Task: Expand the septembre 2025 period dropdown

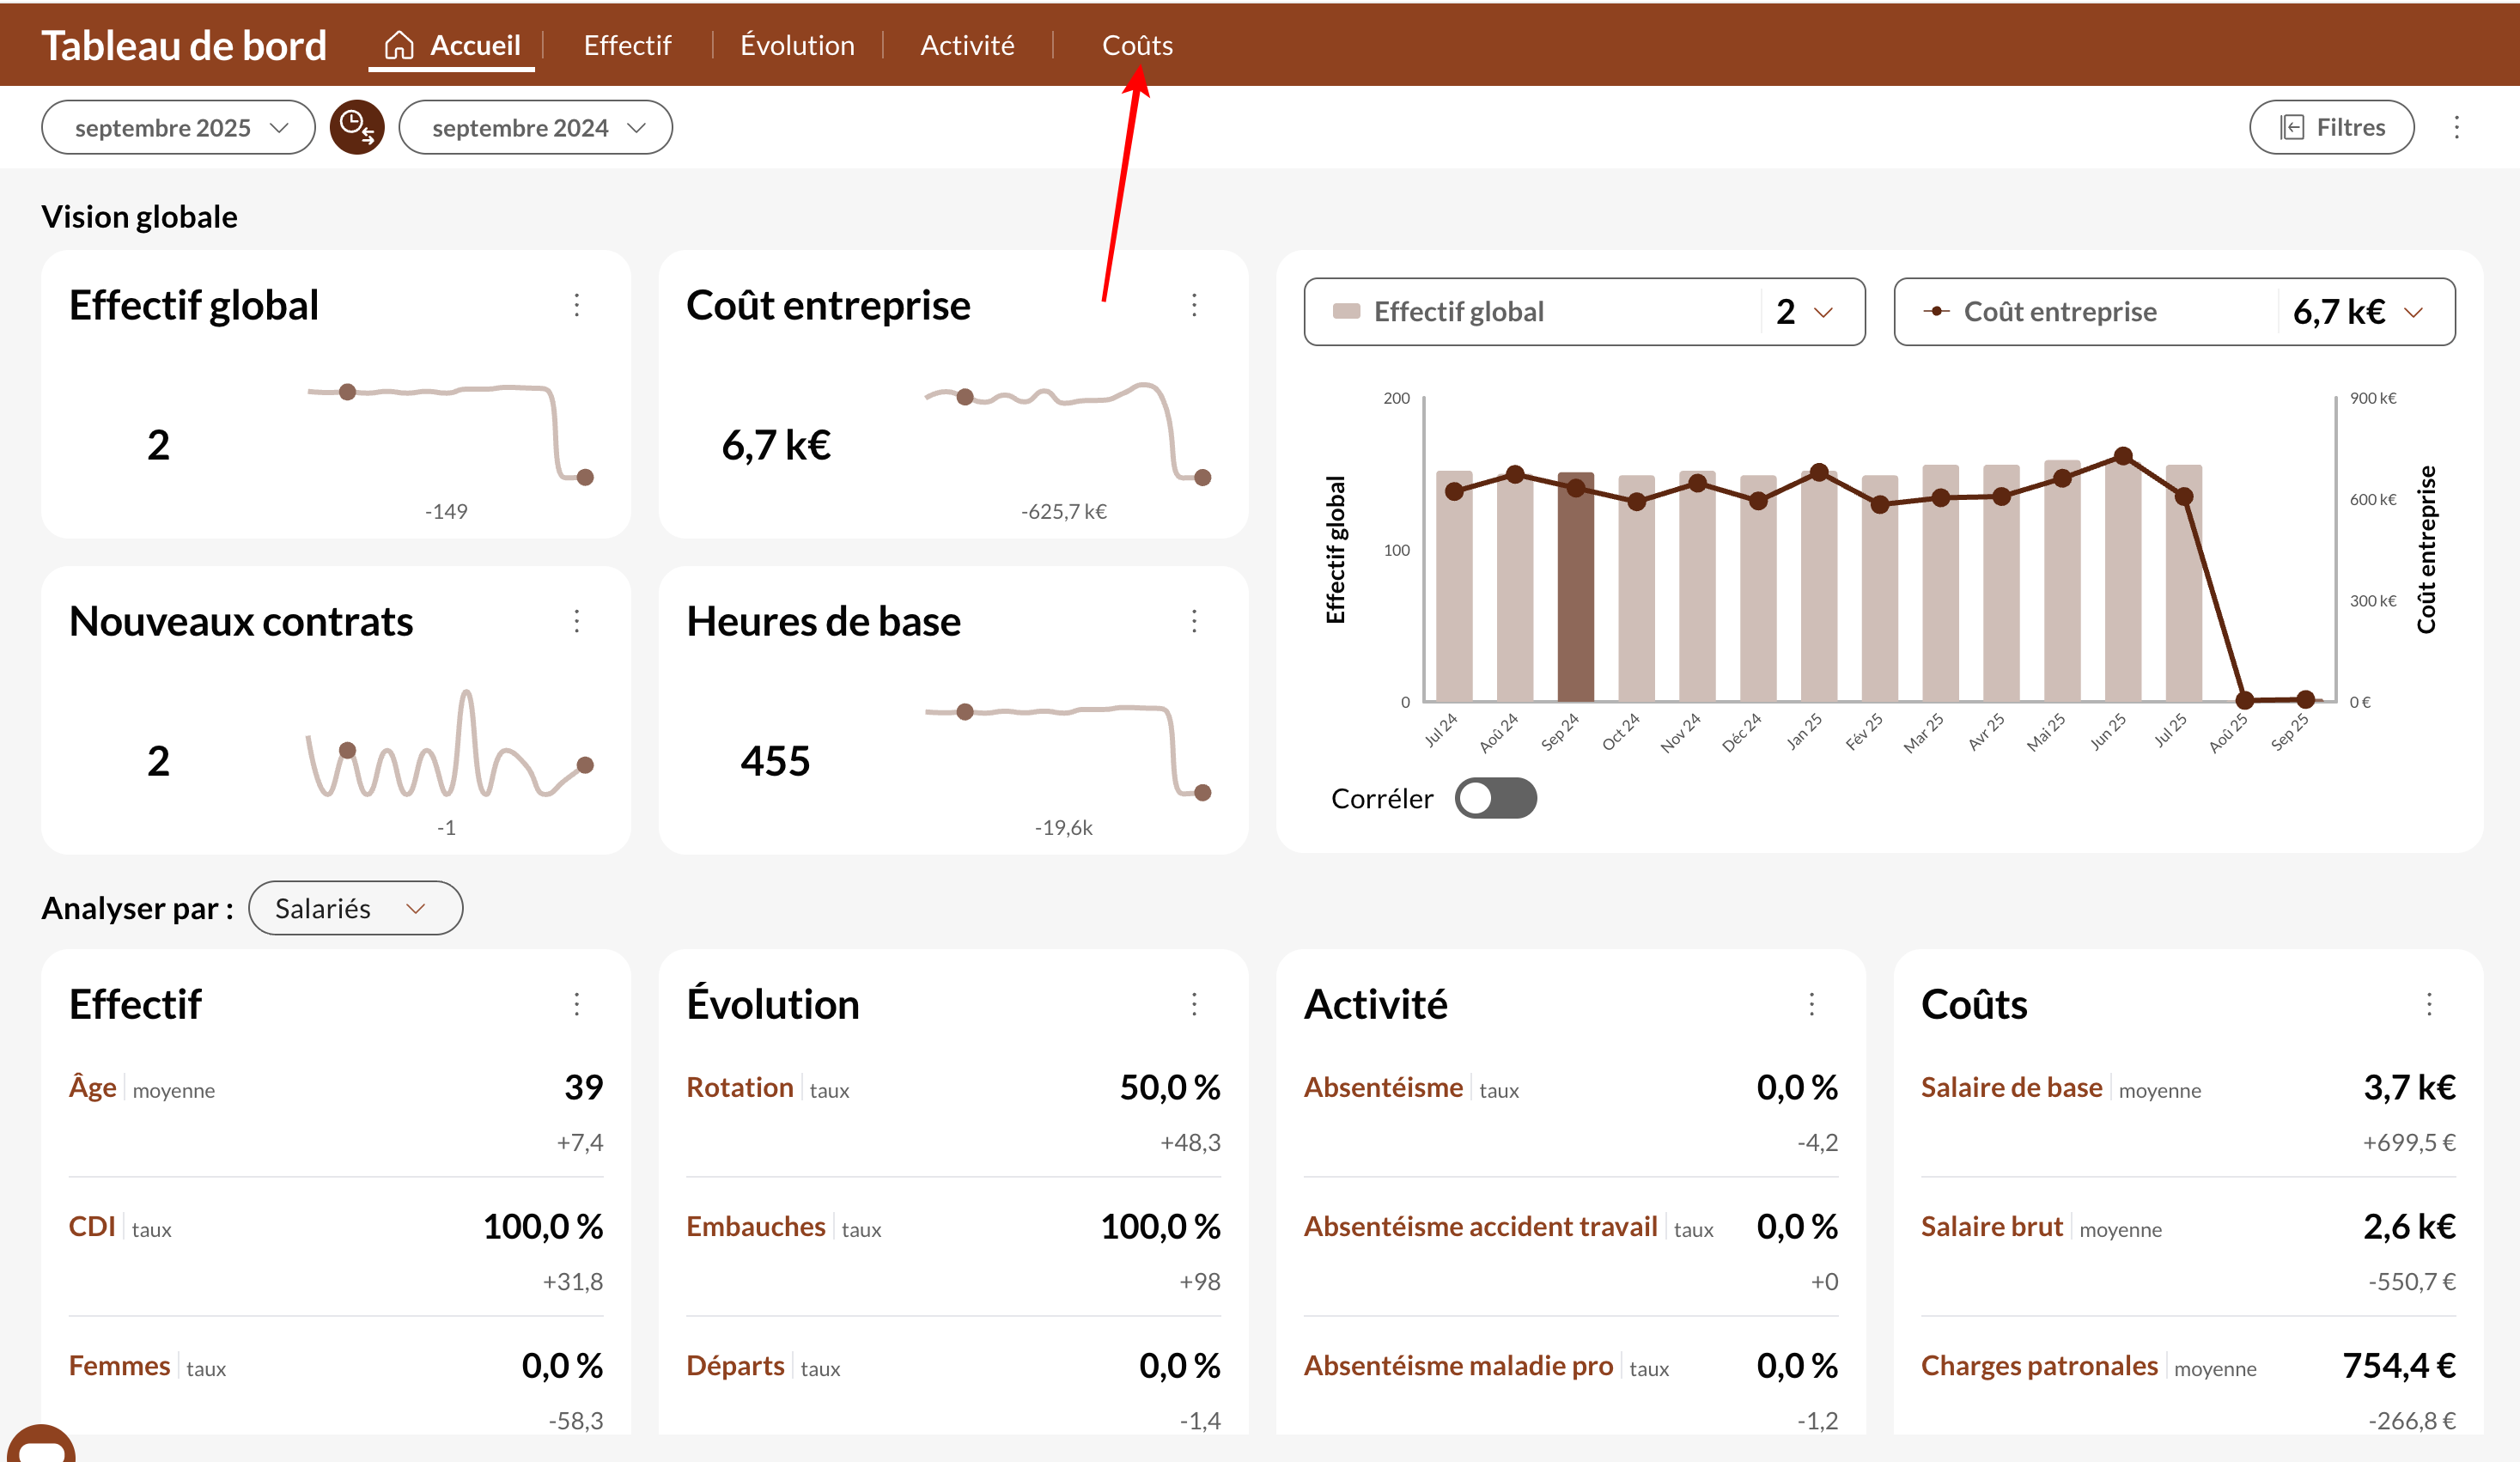Action: pos(178,127)
